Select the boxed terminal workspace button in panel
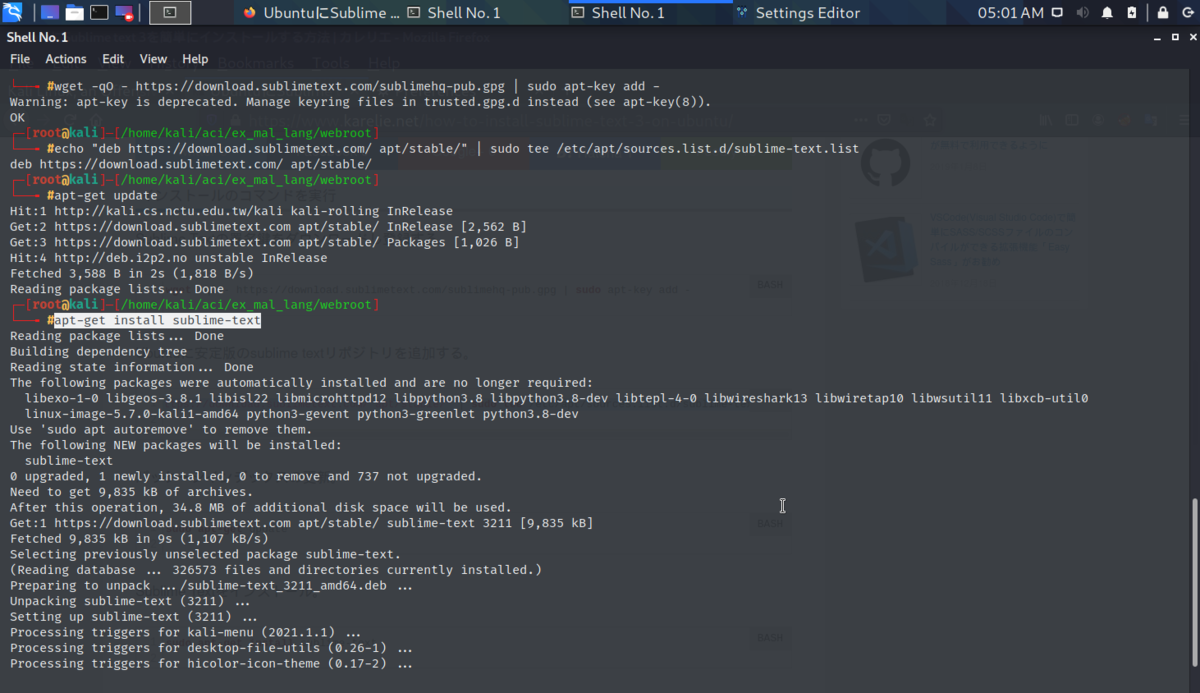This screenshot has width=1200, height=693. point(170,13)
